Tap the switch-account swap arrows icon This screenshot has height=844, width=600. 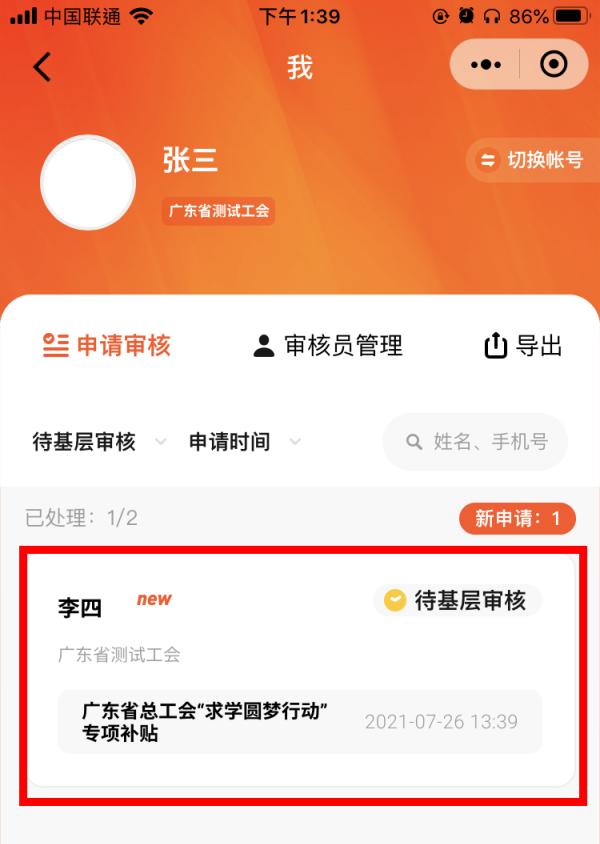(488, 160)
